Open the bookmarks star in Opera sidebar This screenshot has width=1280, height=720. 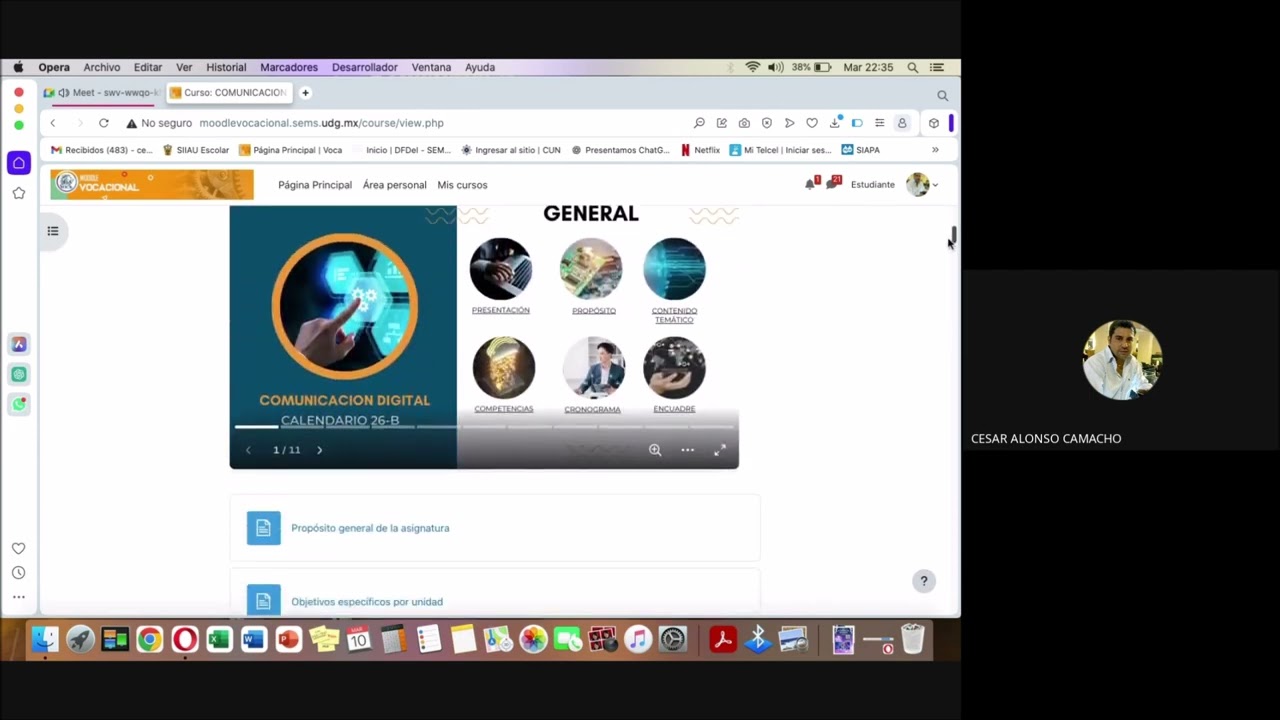[x=19, y=193]
